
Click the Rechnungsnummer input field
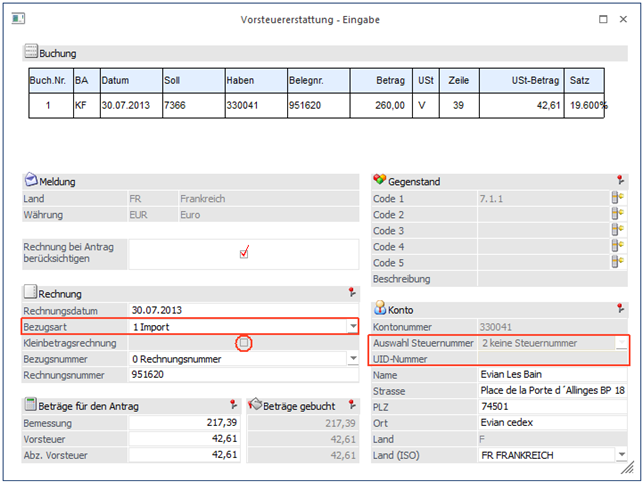pos(240,375)
